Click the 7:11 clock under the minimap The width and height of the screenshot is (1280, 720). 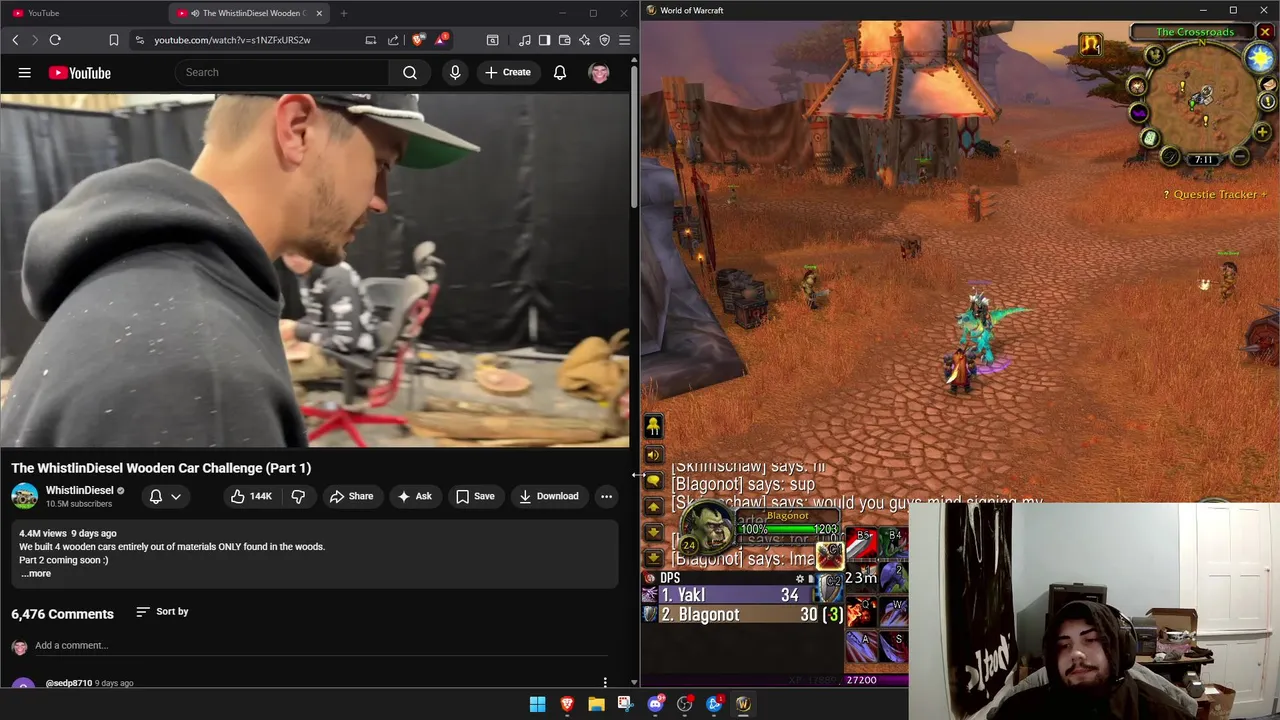click(x=1203, y=159)
